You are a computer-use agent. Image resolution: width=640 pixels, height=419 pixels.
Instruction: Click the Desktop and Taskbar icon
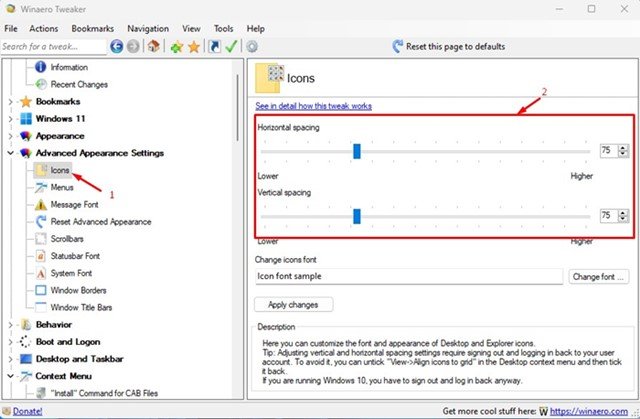26,359
